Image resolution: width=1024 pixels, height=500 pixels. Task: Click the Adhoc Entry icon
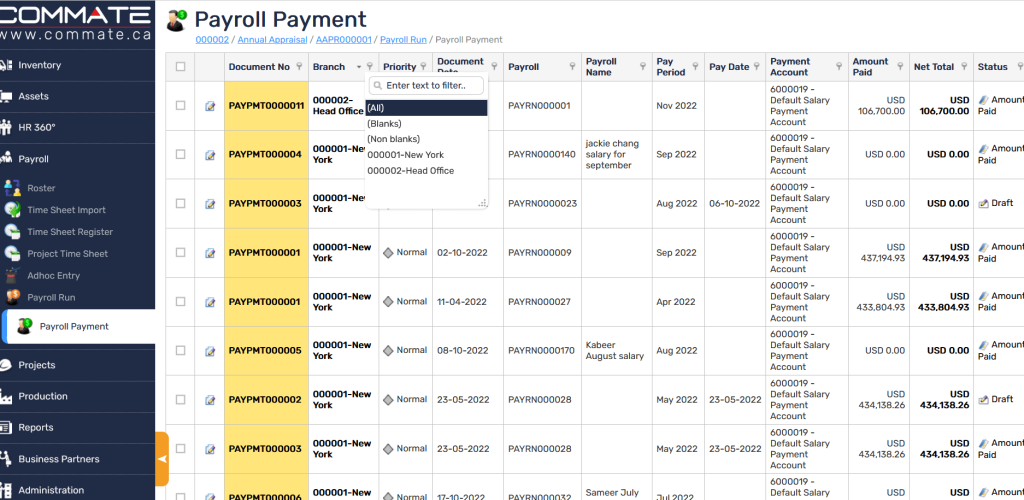[12, 275]
